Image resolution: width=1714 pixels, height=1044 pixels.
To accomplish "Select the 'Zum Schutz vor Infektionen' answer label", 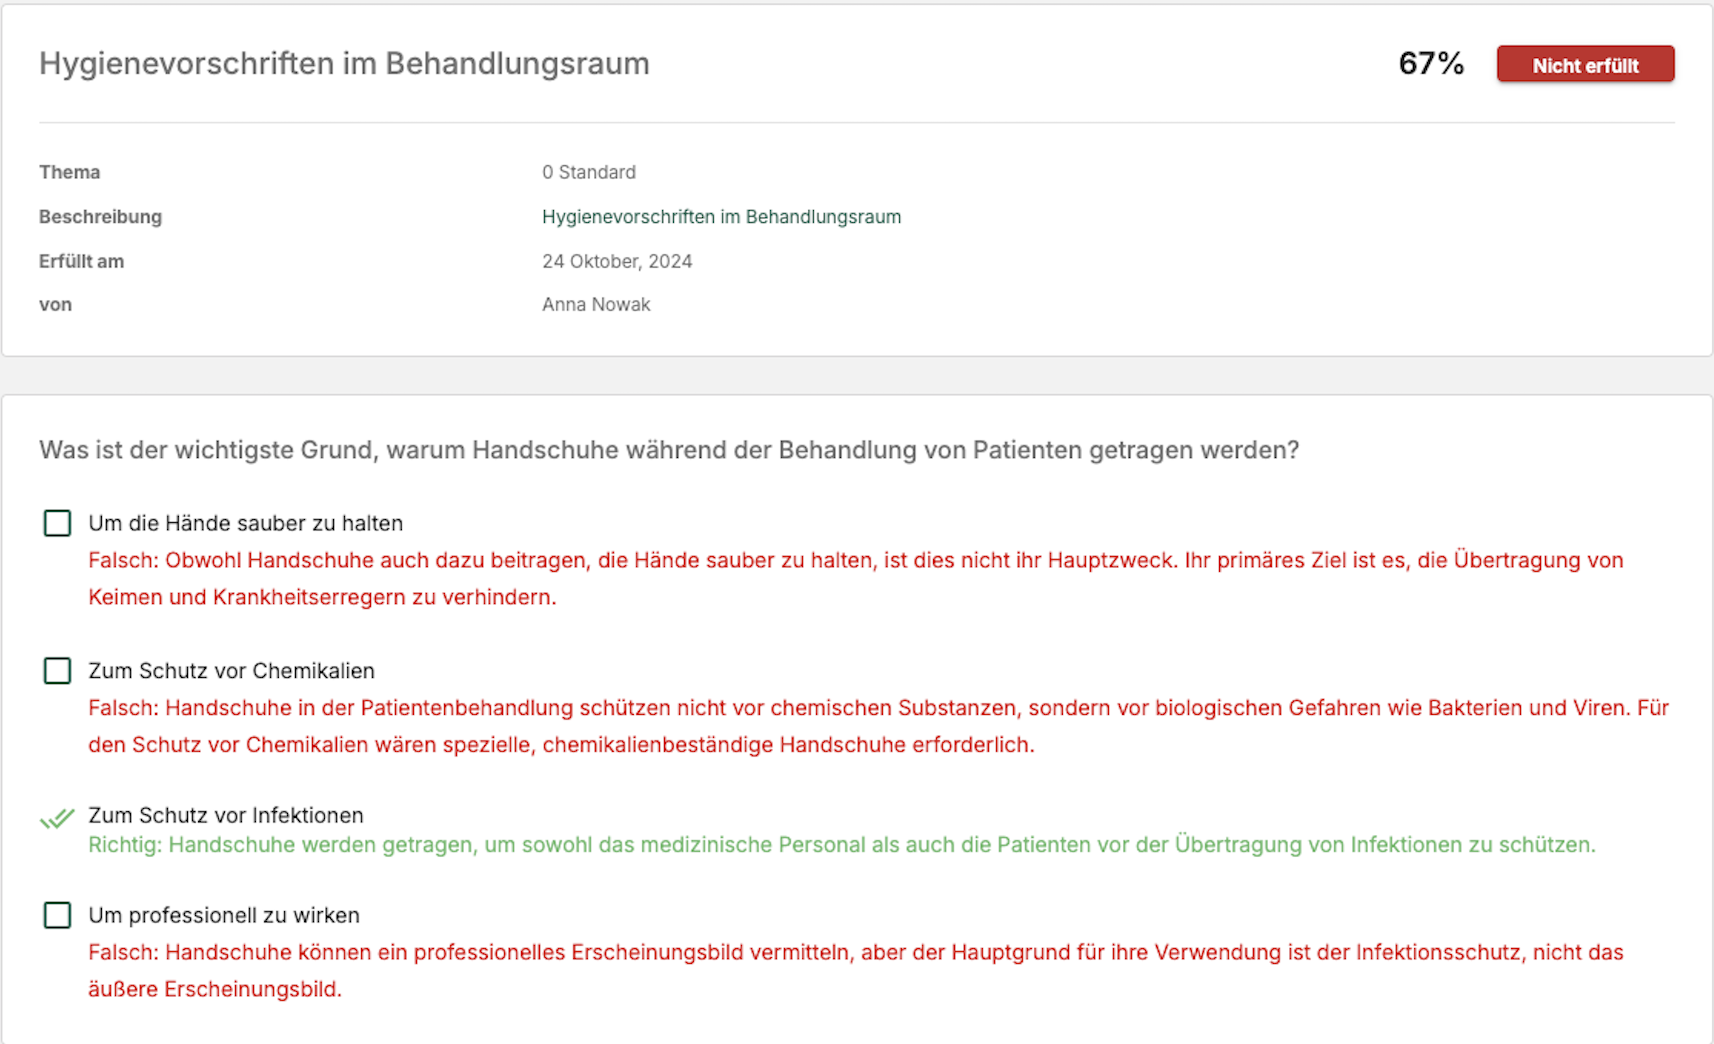I will tap(226, 815).
